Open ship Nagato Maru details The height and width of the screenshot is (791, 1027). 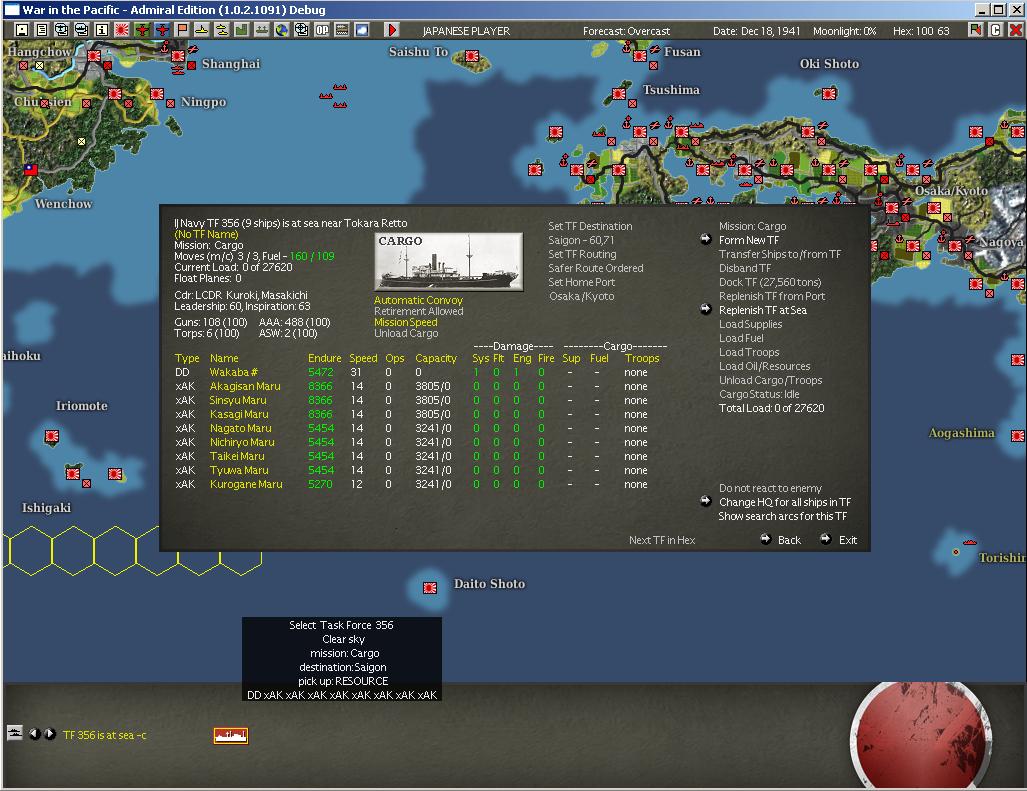click(240, 428)
